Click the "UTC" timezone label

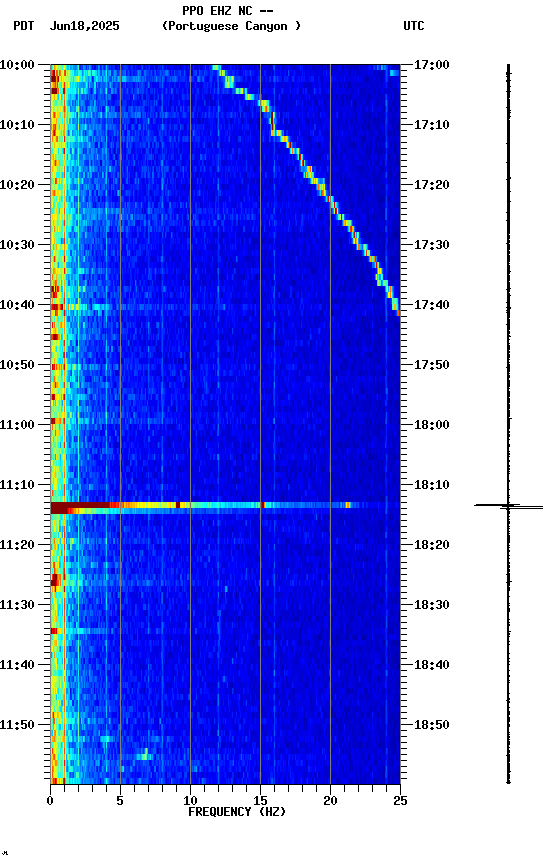click(414, 26)
